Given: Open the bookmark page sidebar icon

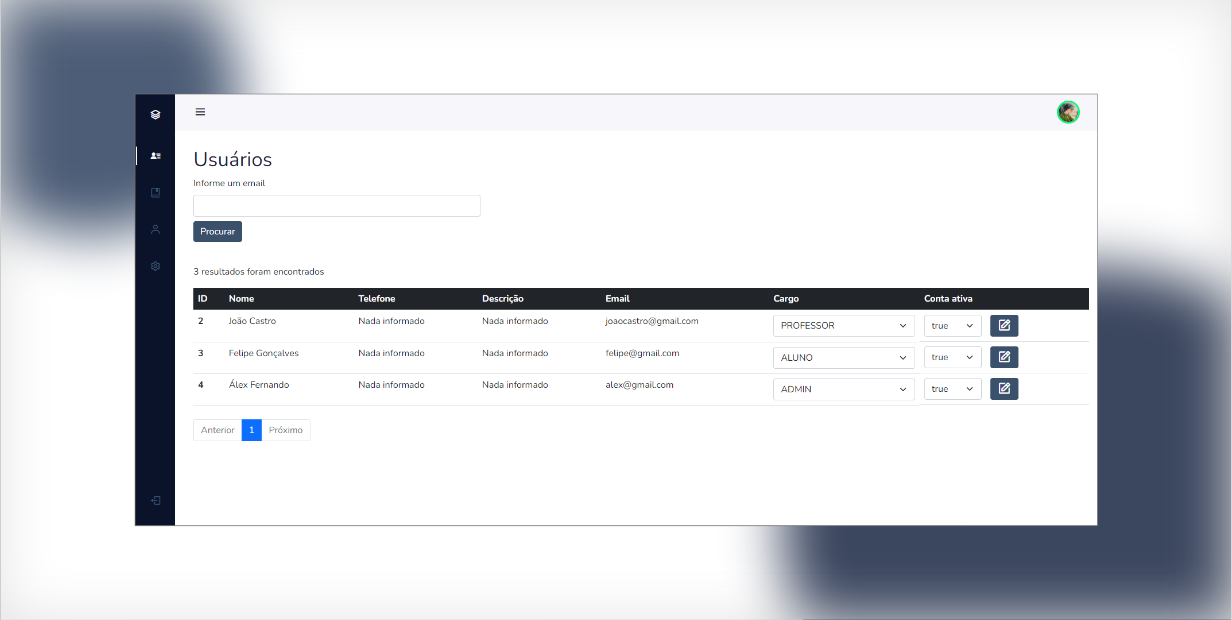Looking at the screenshot, I should (x=155, y=192).
